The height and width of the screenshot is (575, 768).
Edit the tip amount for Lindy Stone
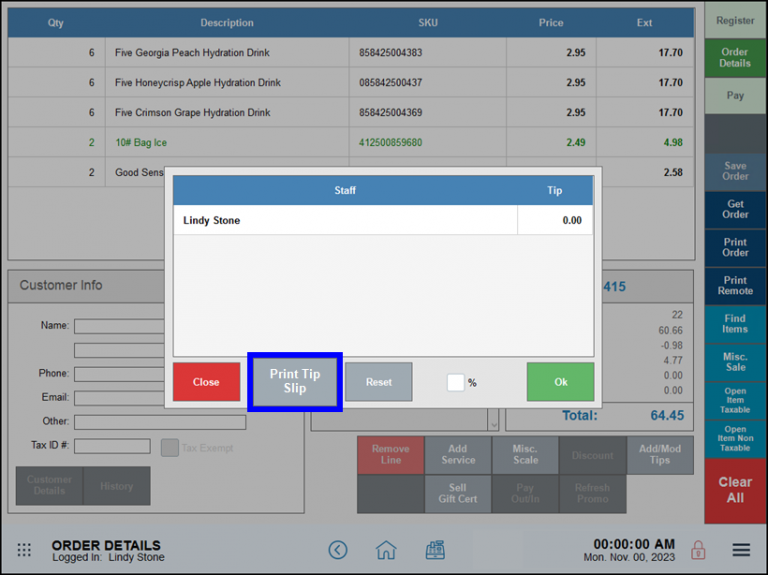tap(554, 220)
